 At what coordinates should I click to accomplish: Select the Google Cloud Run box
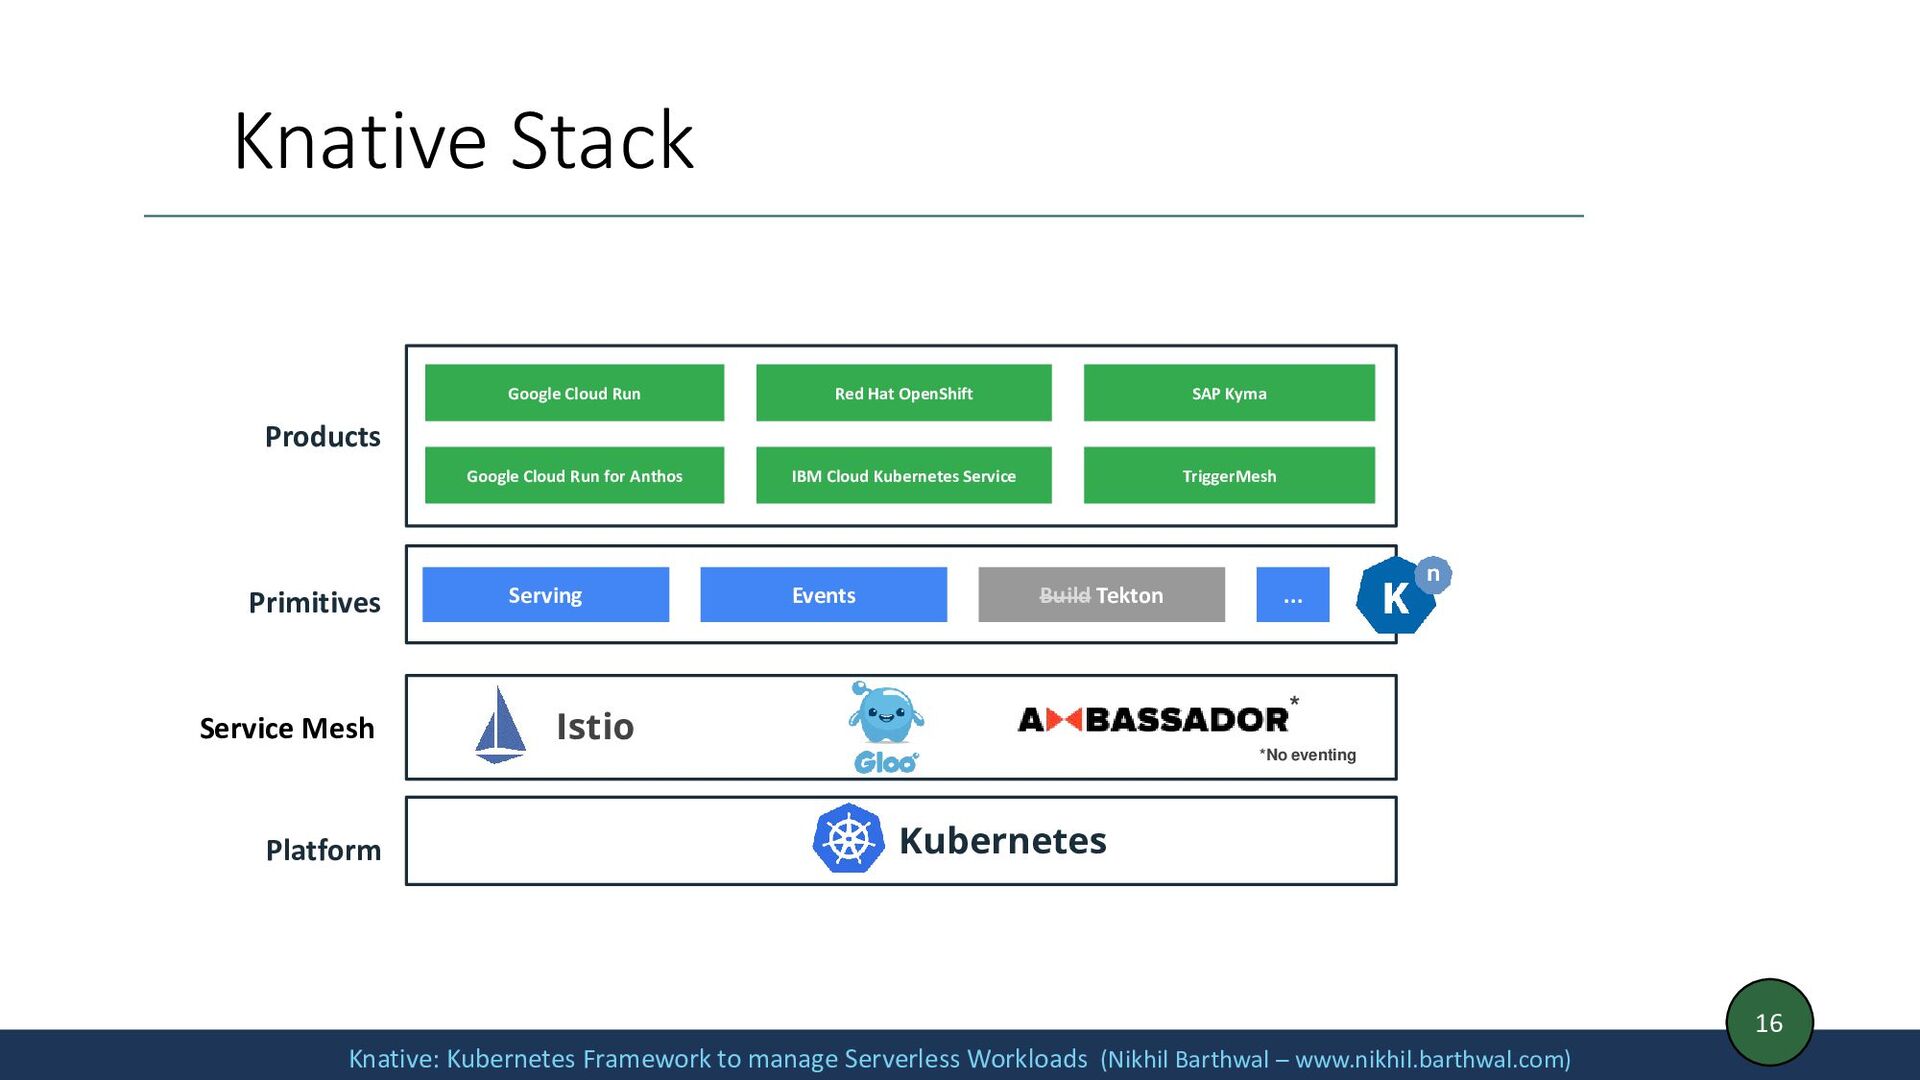click(x=574, y=393)
